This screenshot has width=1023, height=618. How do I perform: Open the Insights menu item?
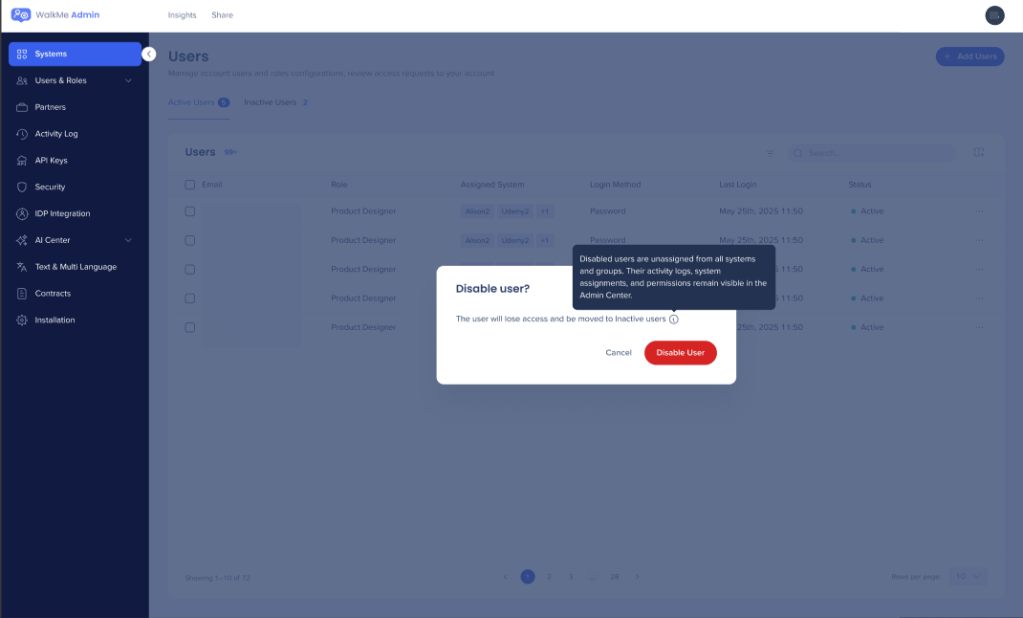[182, 15]
